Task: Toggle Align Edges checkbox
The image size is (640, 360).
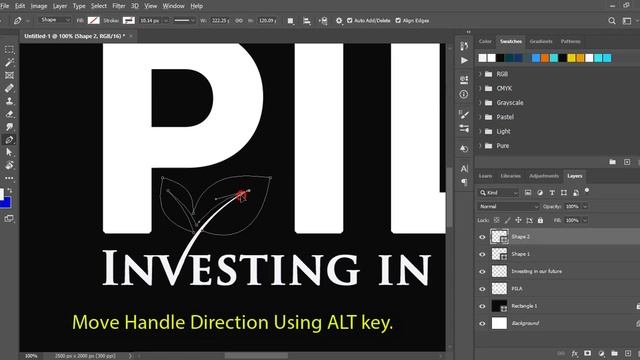Action: [398, 20]
